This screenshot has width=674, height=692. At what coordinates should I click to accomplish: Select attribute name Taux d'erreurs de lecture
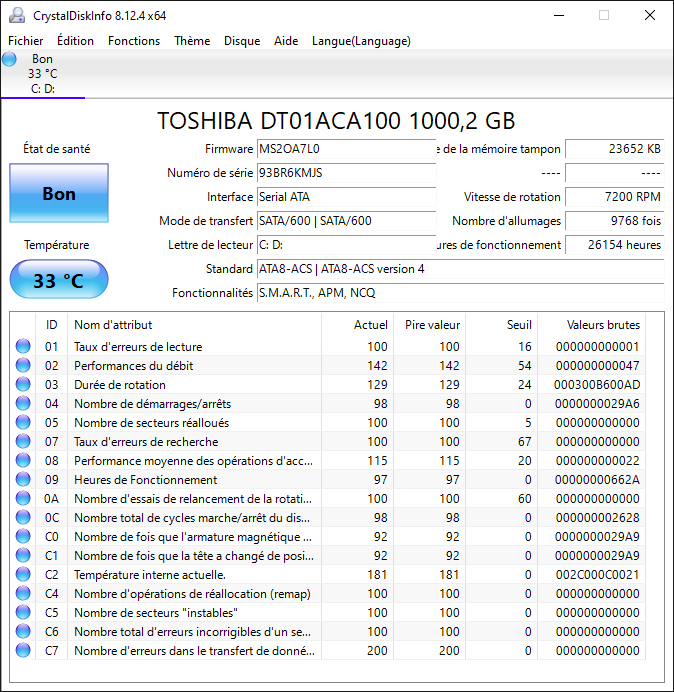point(138,346)
